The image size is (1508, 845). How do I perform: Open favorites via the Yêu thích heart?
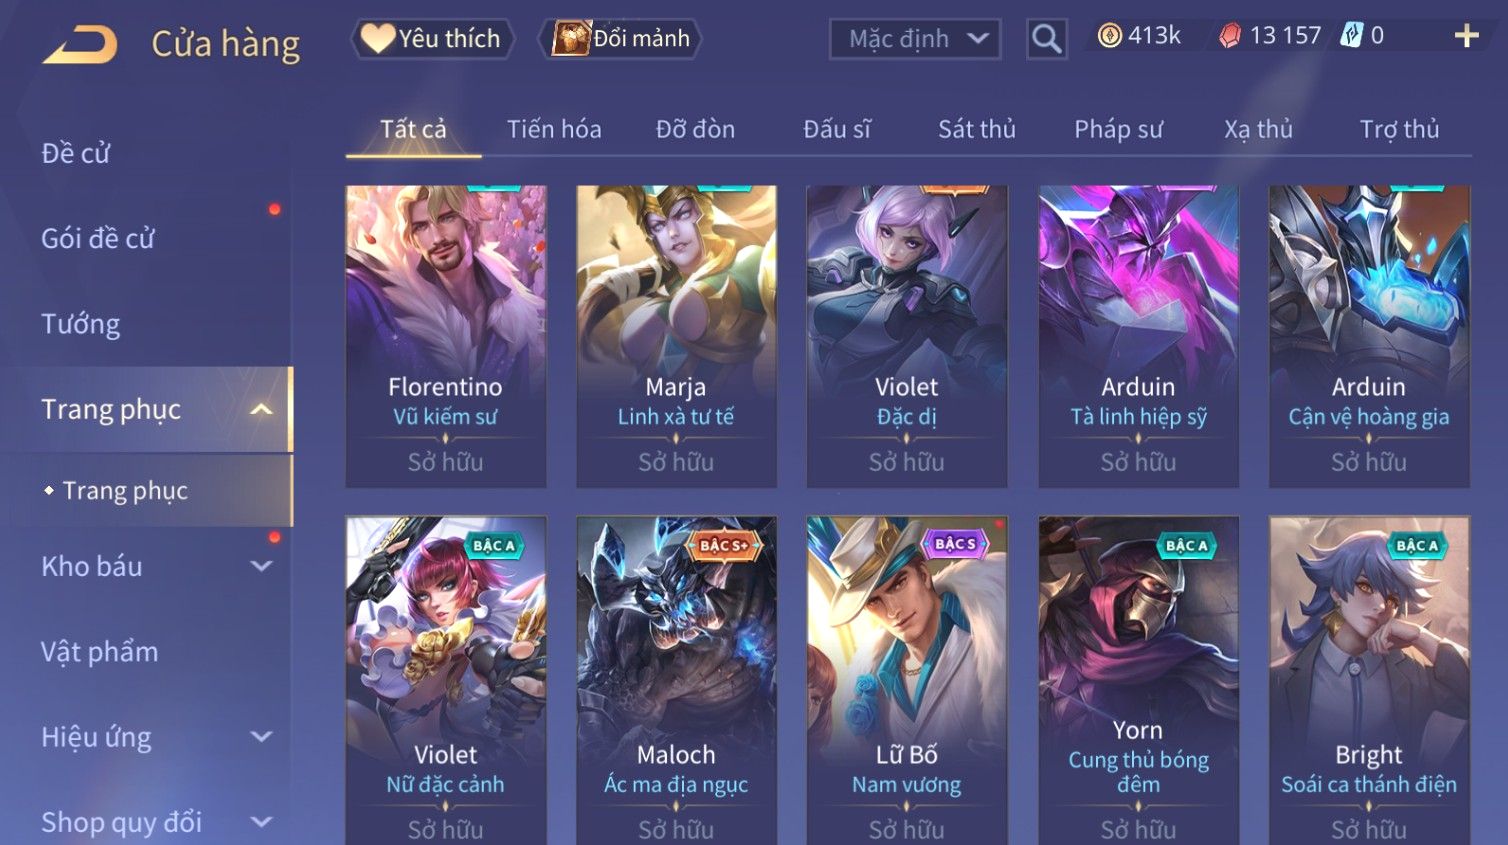(x=378, y=38)
